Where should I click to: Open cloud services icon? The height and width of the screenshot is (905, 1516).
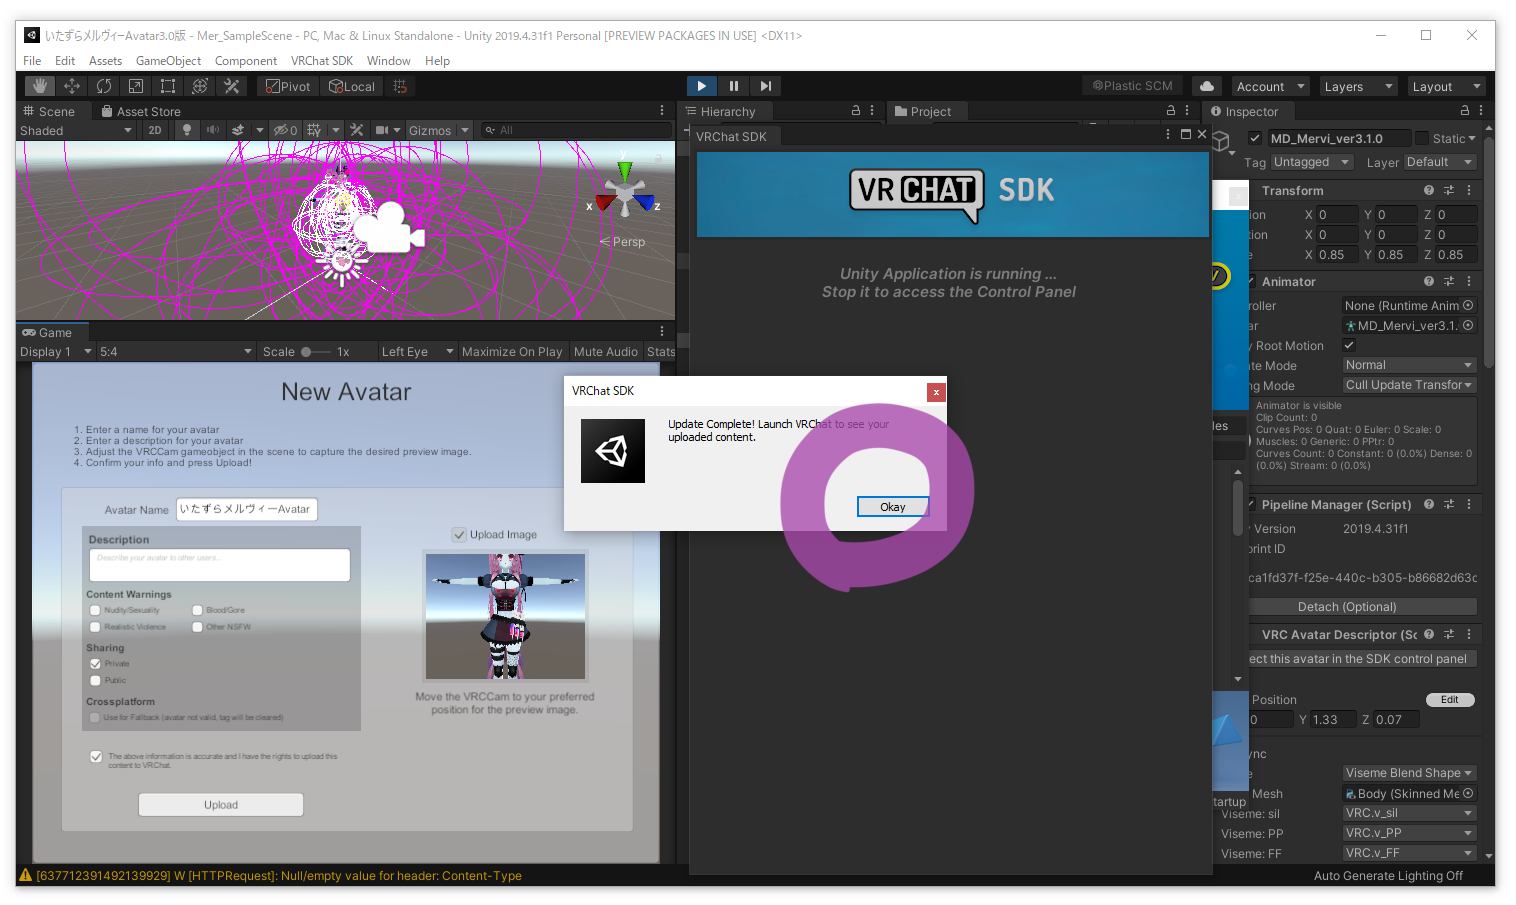(x=1207, y=86)
